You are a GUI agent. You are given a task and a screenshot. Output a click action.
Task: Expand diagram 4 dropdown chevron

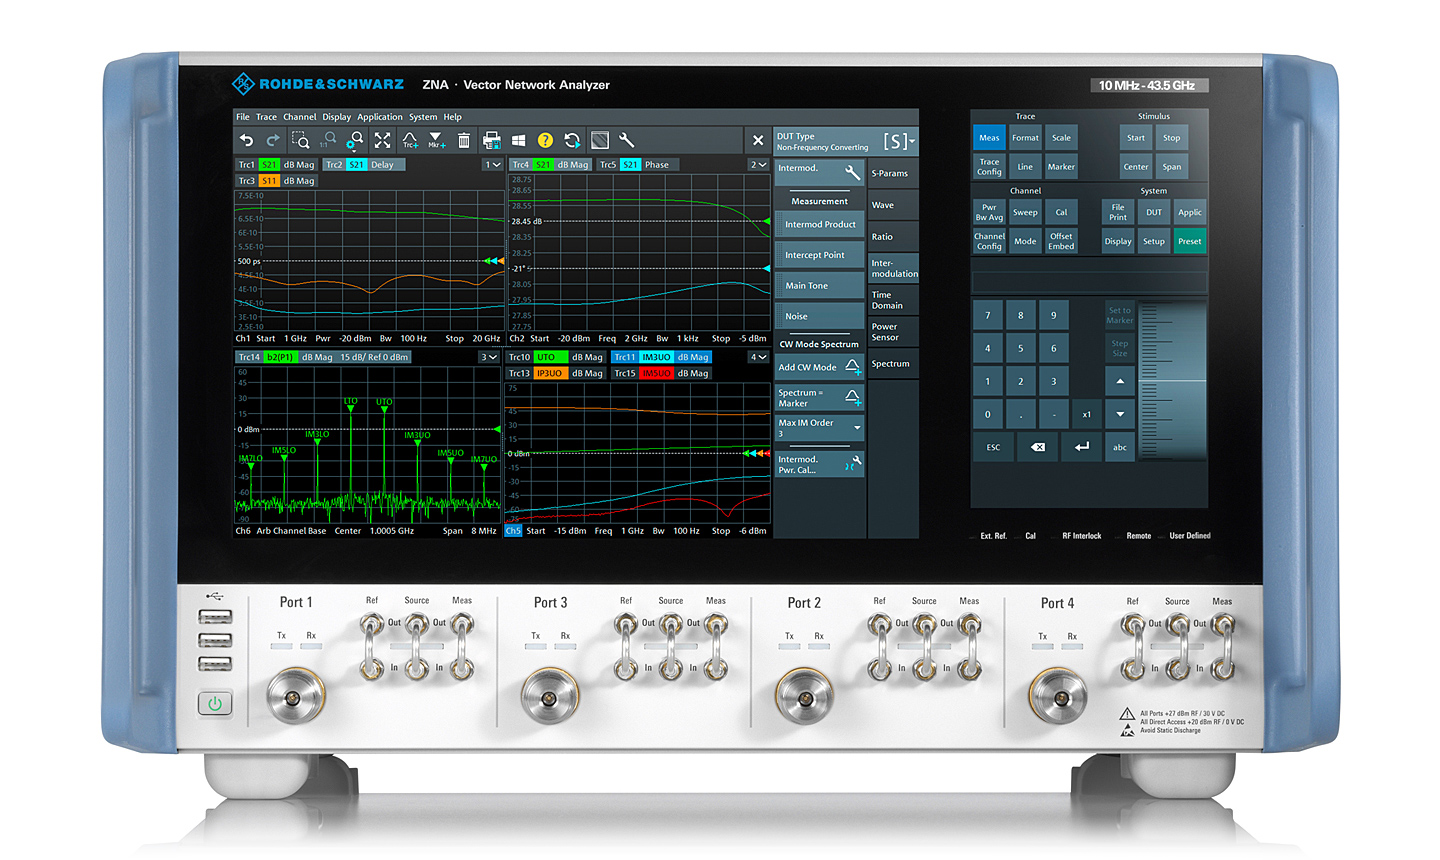tap(759, 357)
